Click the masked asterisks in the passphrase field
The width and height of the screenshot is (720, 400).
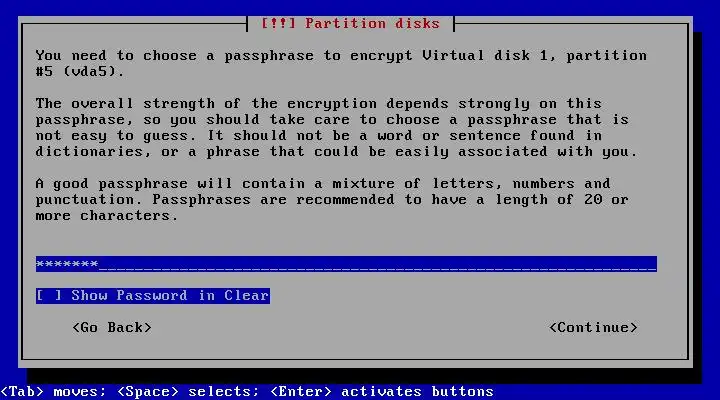pyautogui.click(x=67, y=264)
